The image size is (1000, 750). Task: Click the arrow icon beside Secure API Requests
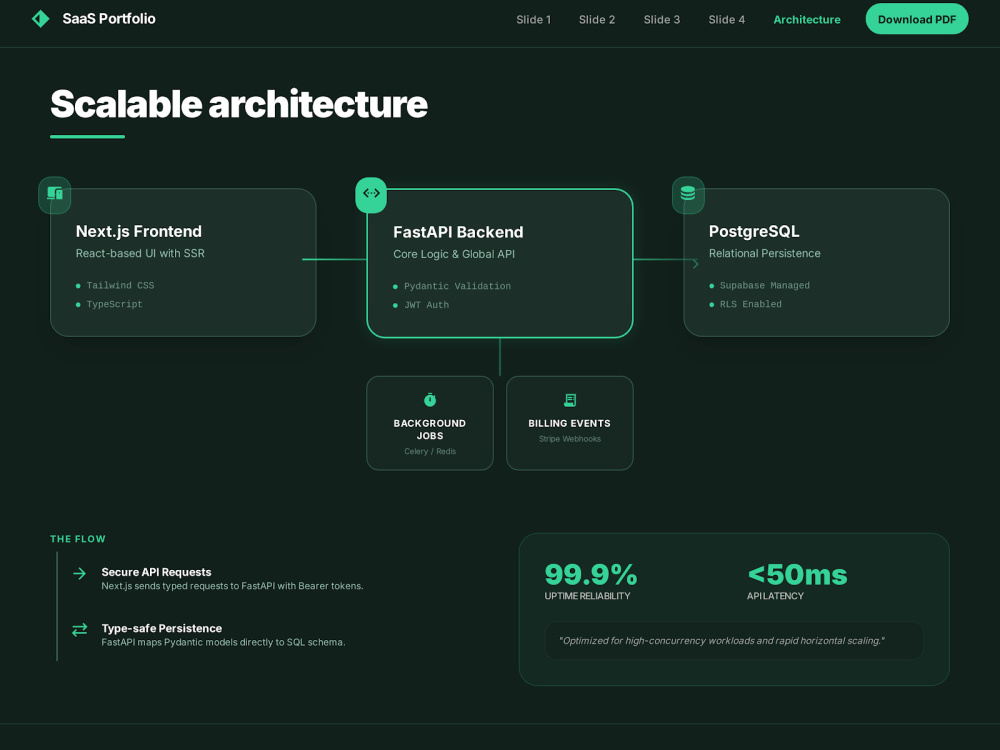[80, 573]
